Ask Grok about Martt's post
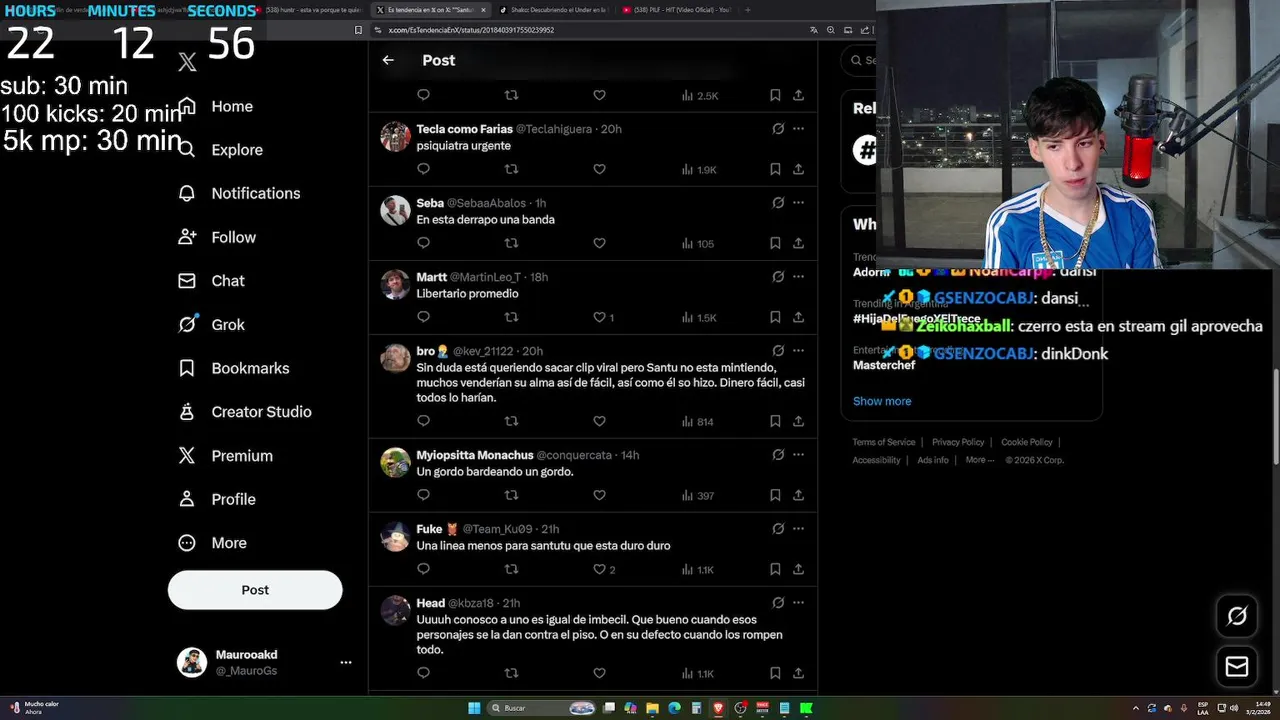This screenshot has width=1280, height=720. pyautogui.click(x=778, y=277)
